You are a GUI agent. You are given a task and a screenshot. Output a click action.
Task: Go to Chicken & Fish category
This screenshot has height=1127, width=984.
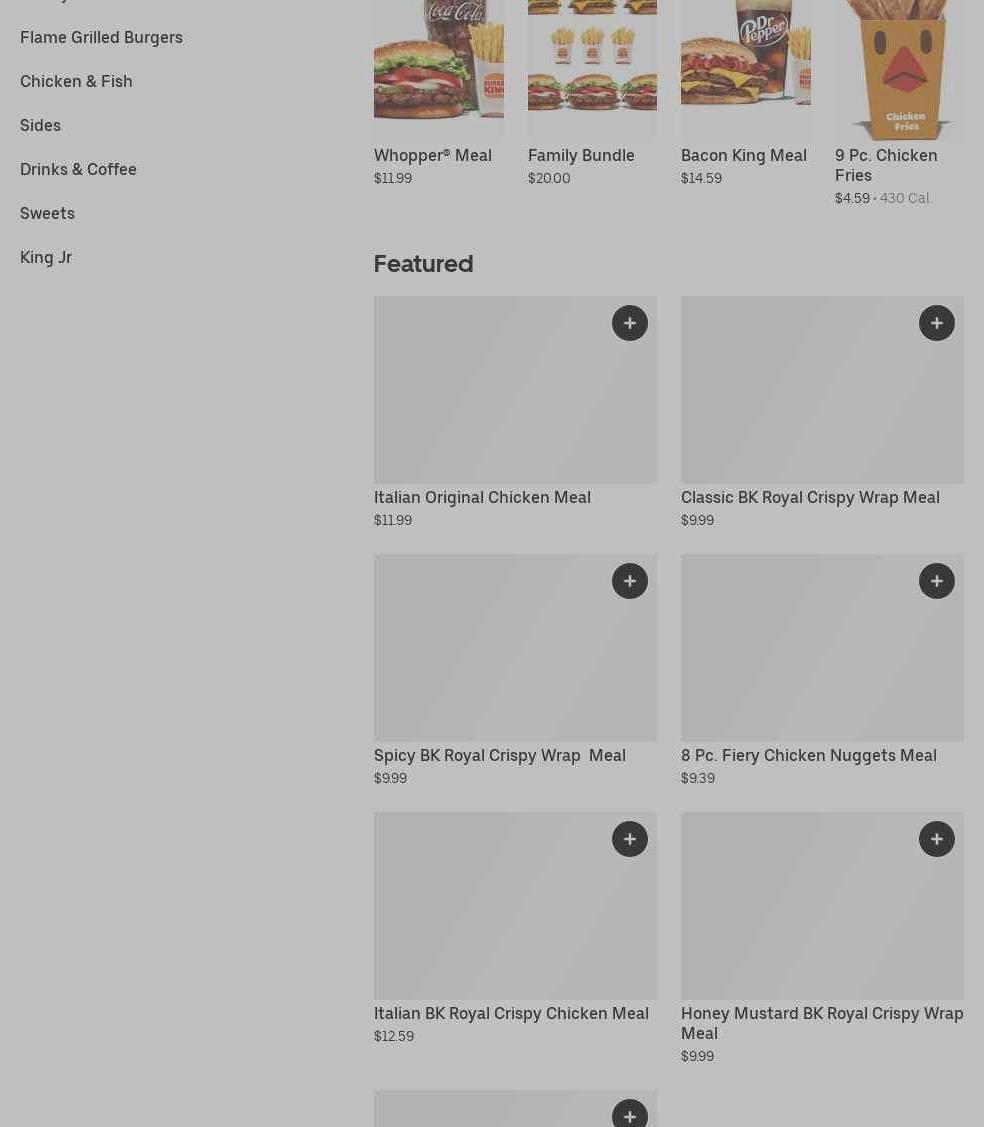(x=76, y=81)
